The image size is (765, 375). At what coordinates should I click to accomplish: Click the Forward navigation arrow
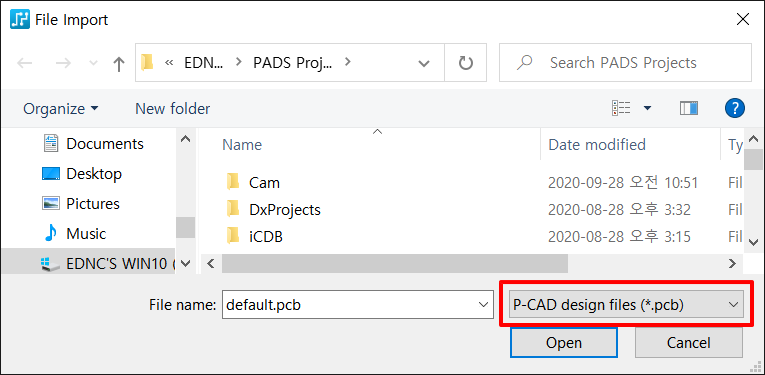point(63,63)
